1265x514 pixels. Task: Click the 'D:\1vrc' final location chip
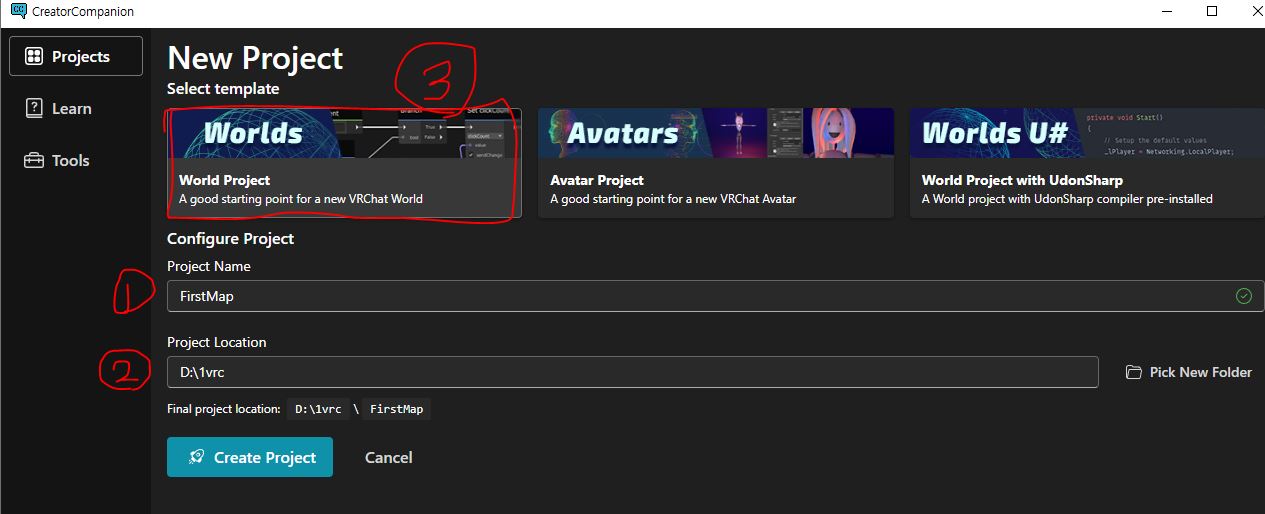tap(318, 409)
